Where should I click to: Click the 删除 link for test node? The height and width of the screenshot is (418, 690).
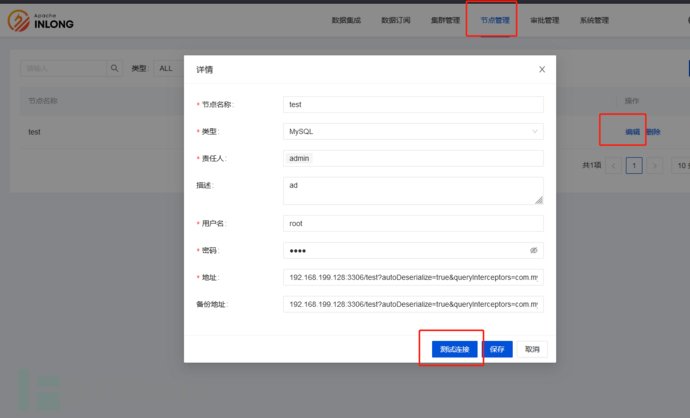click(653, 132)
